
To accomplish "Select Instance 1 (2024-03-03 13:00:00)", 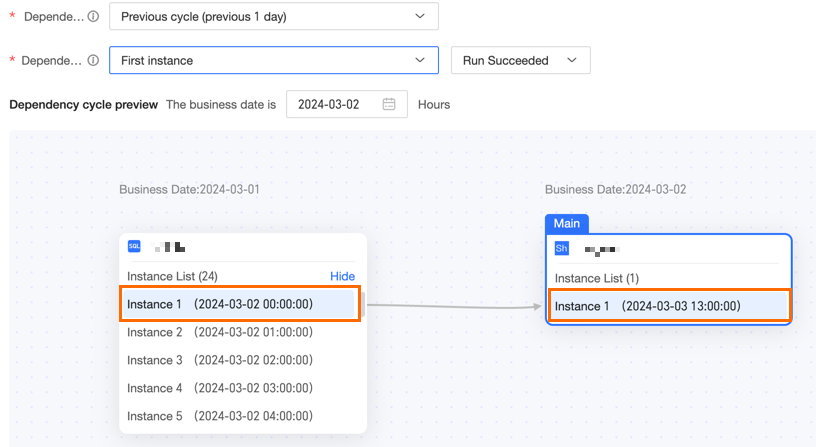I will pyautogui.click(x=669, y=306).
